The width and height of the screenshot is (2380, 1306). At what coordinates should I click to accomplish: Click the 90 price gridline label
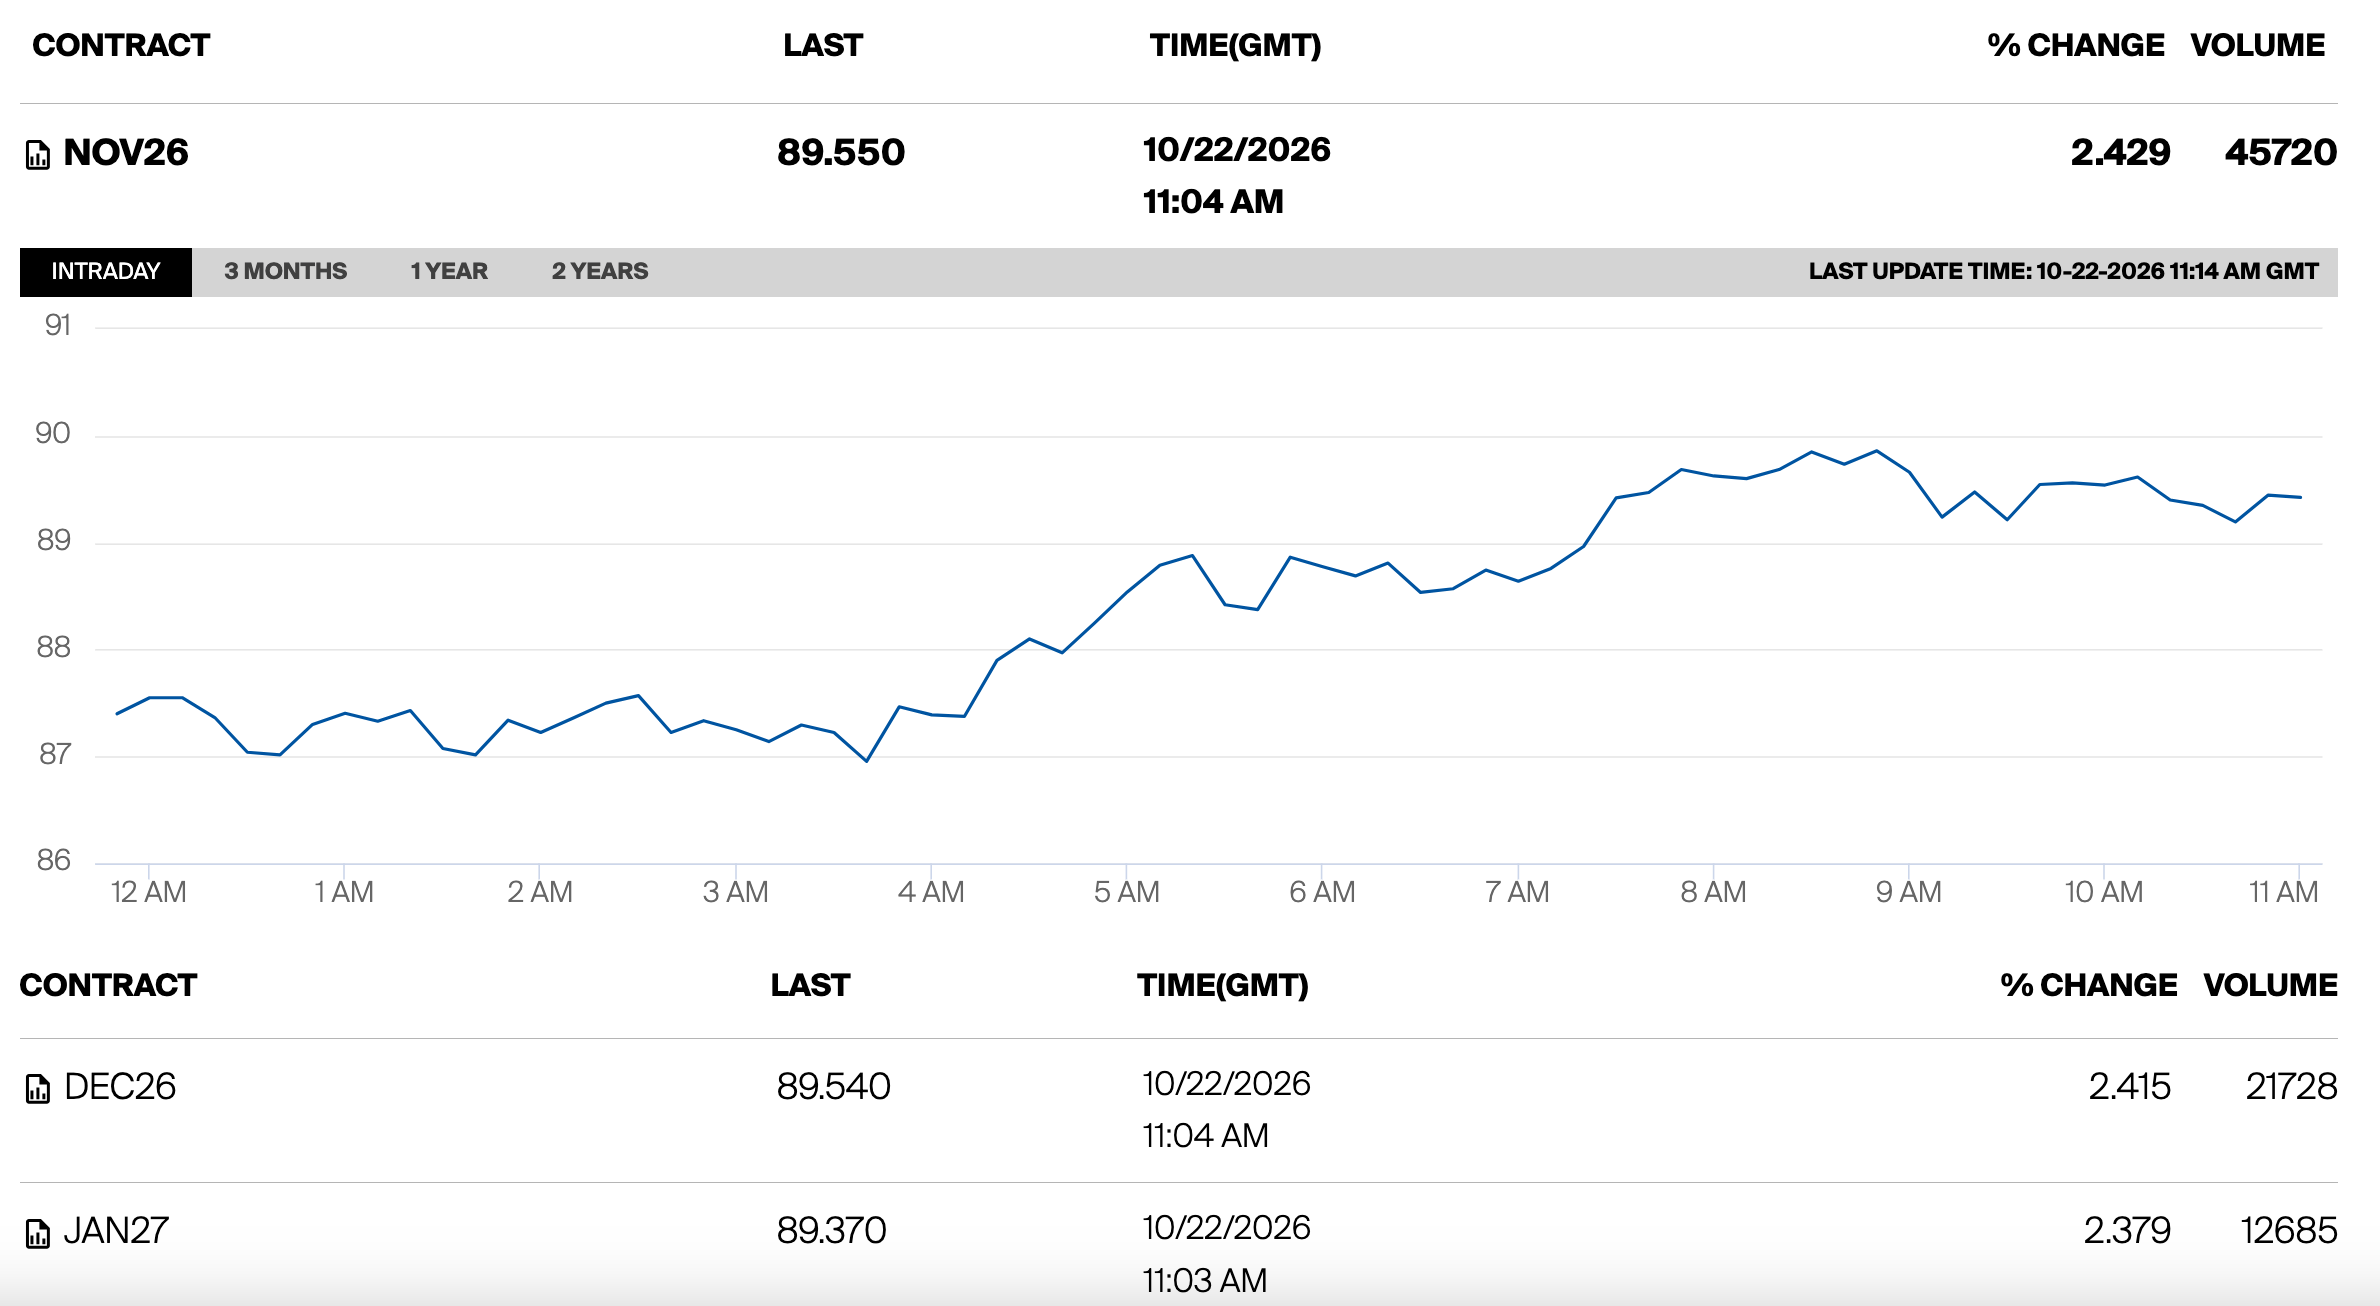(x=53, y=433)
